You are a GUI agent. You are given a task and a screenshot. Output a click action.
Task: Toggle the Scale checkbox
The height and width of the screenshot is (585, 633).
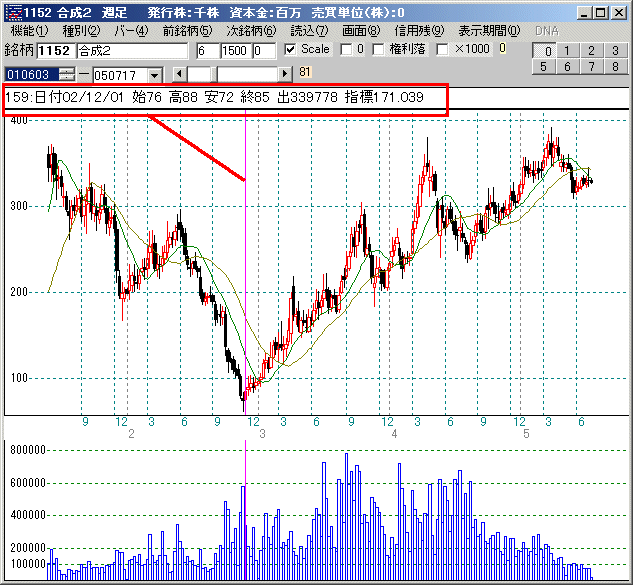click(291, 50)
